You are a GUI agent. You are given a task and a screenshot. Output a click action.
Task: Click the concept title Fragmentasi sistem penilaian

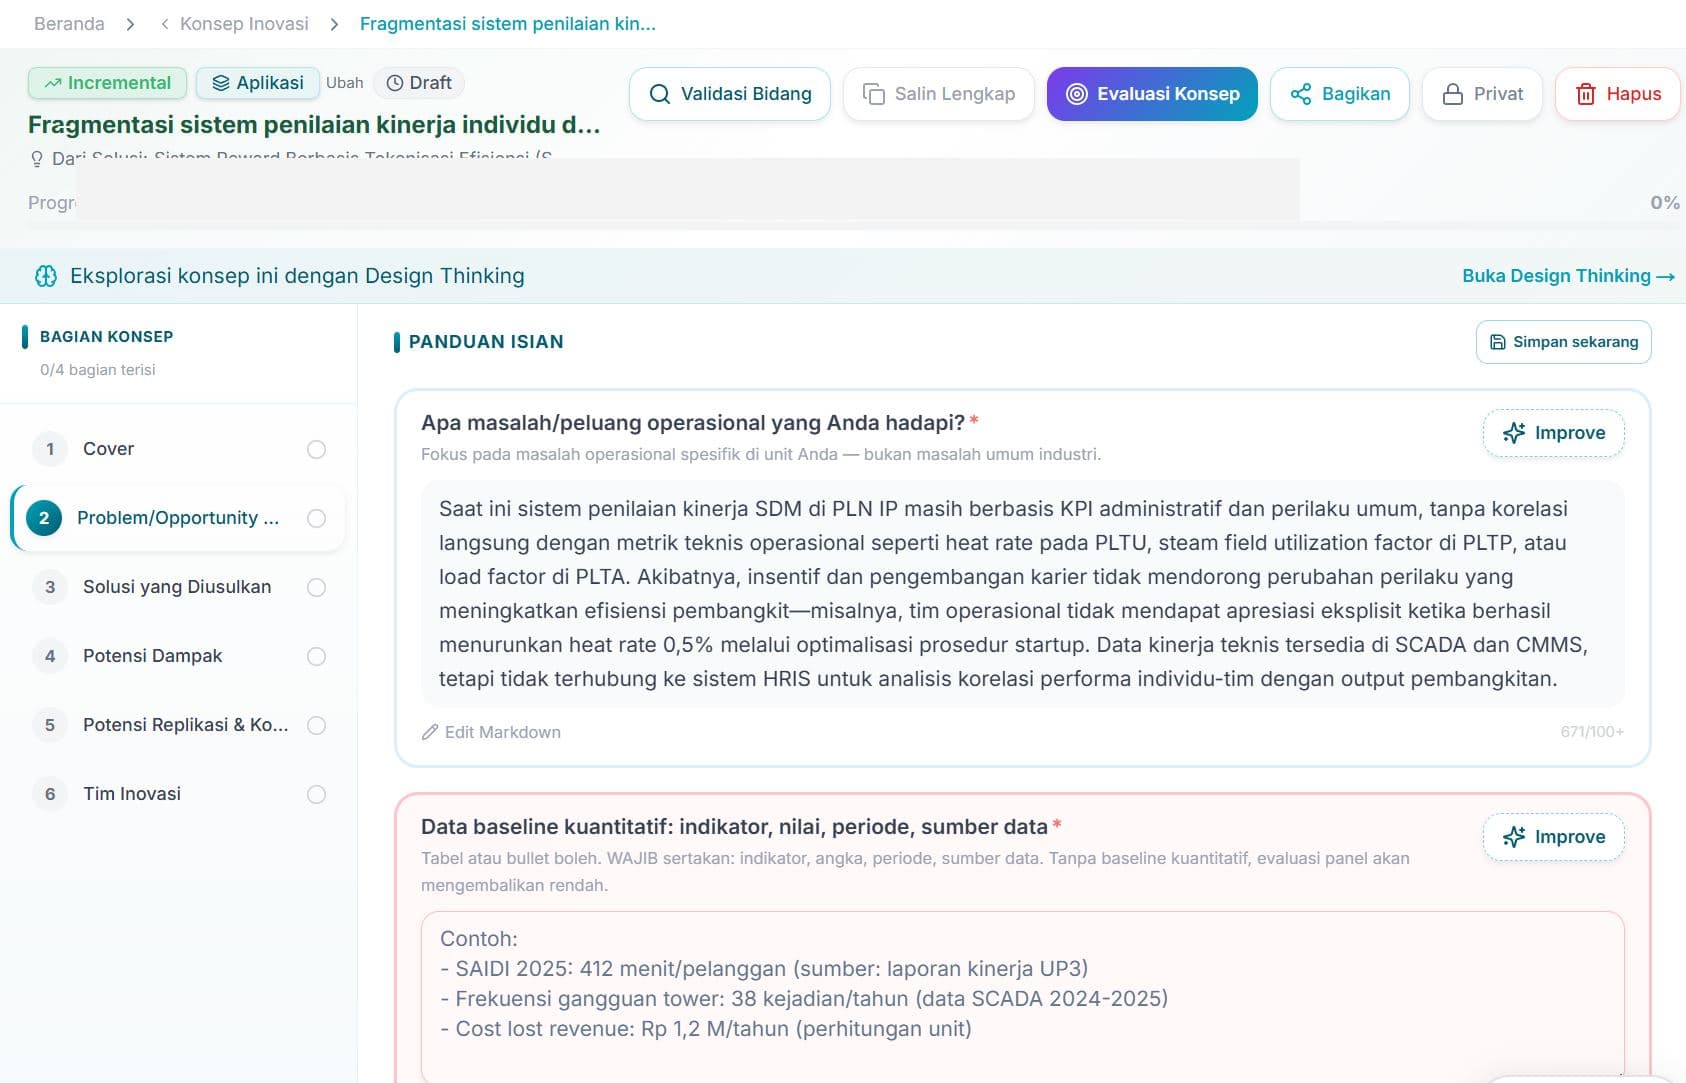coord(314,125)
